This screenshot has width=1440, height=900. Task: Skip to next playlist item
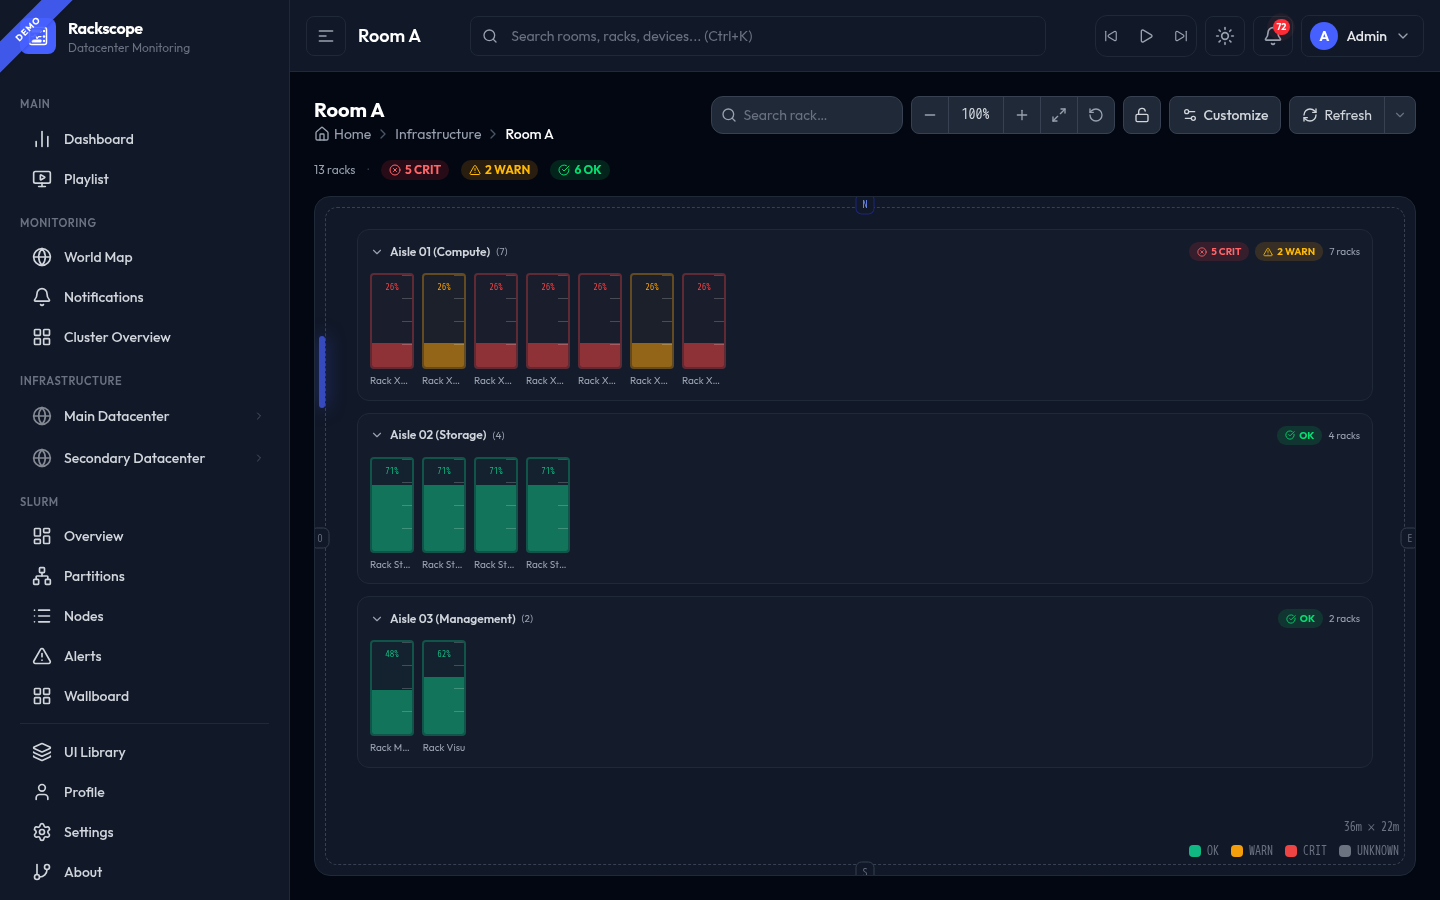click(1181, 36)
